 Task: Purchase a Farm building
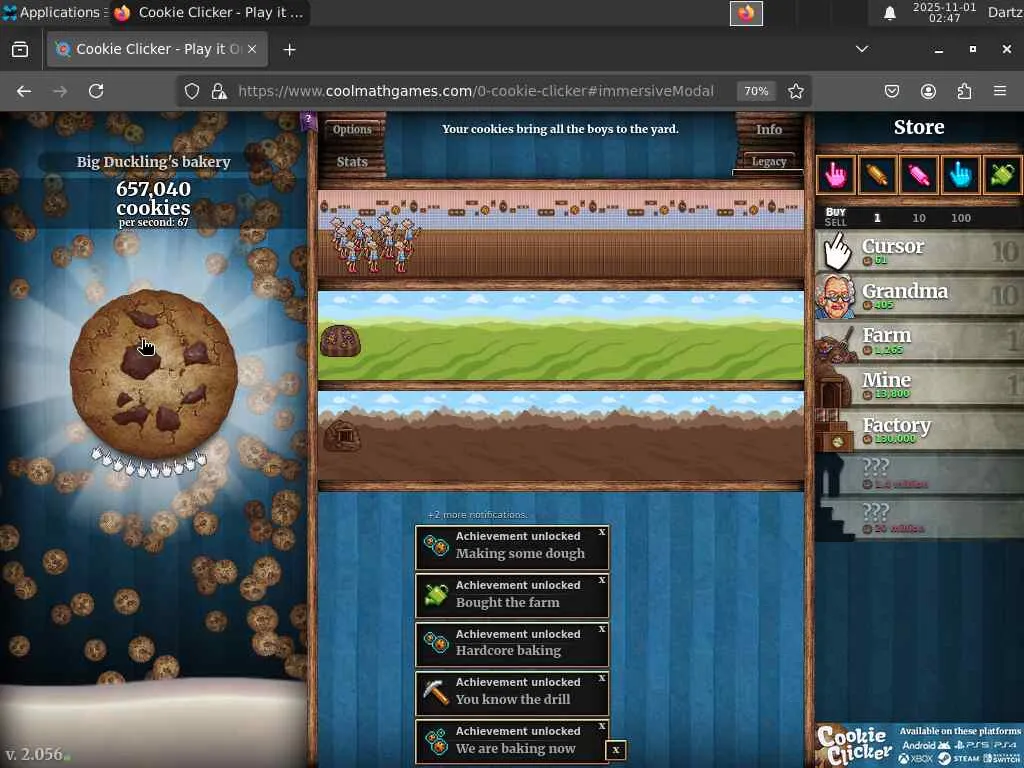pyautogui.click(x=920, y=340)
